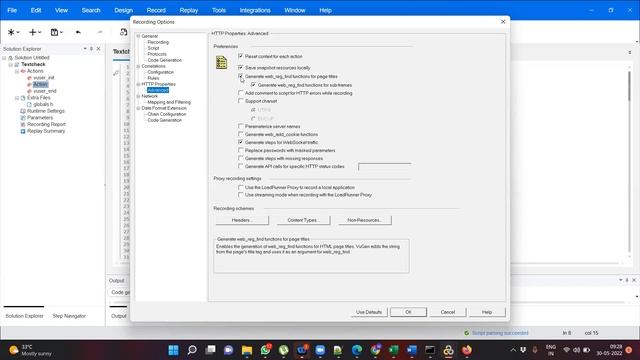
Task: Collapse the Network node in options tree
Action: point(138,96)
